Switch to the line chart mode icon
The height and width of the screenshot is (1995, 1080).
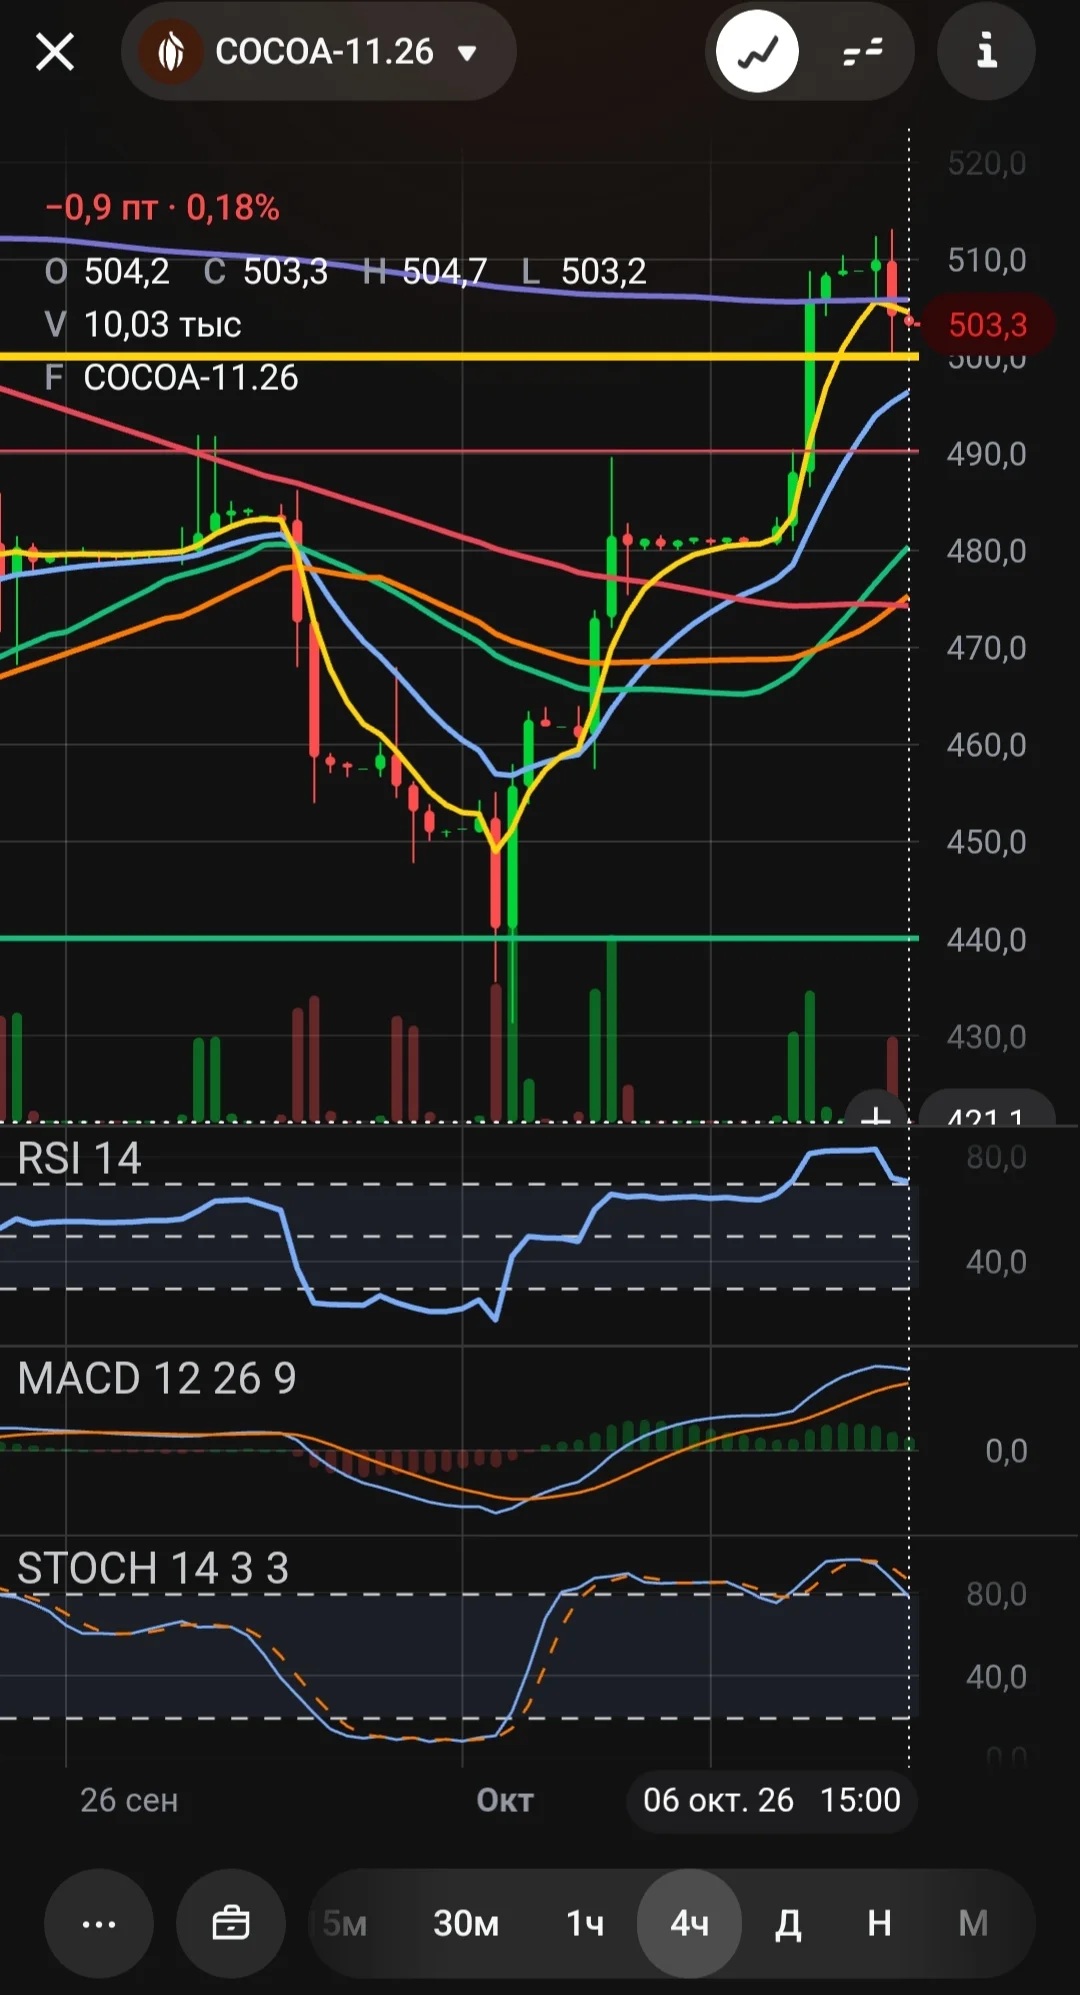(758, 52)
